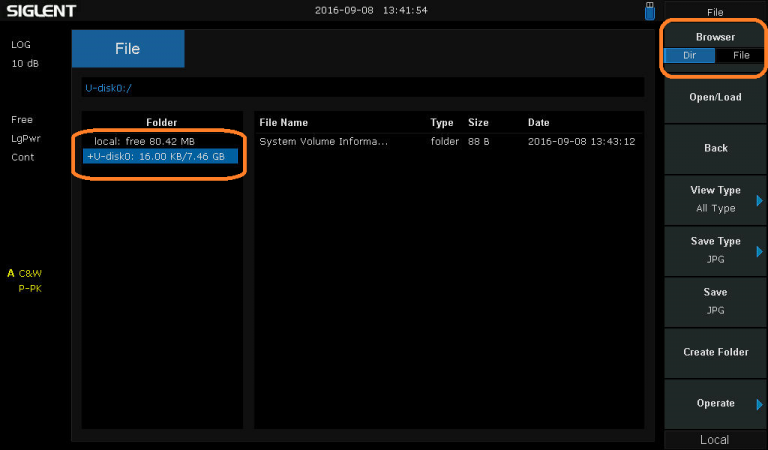This screenshot has height=450, width=768.
Task: Sort files by File Name column
Action: (283, 122)
